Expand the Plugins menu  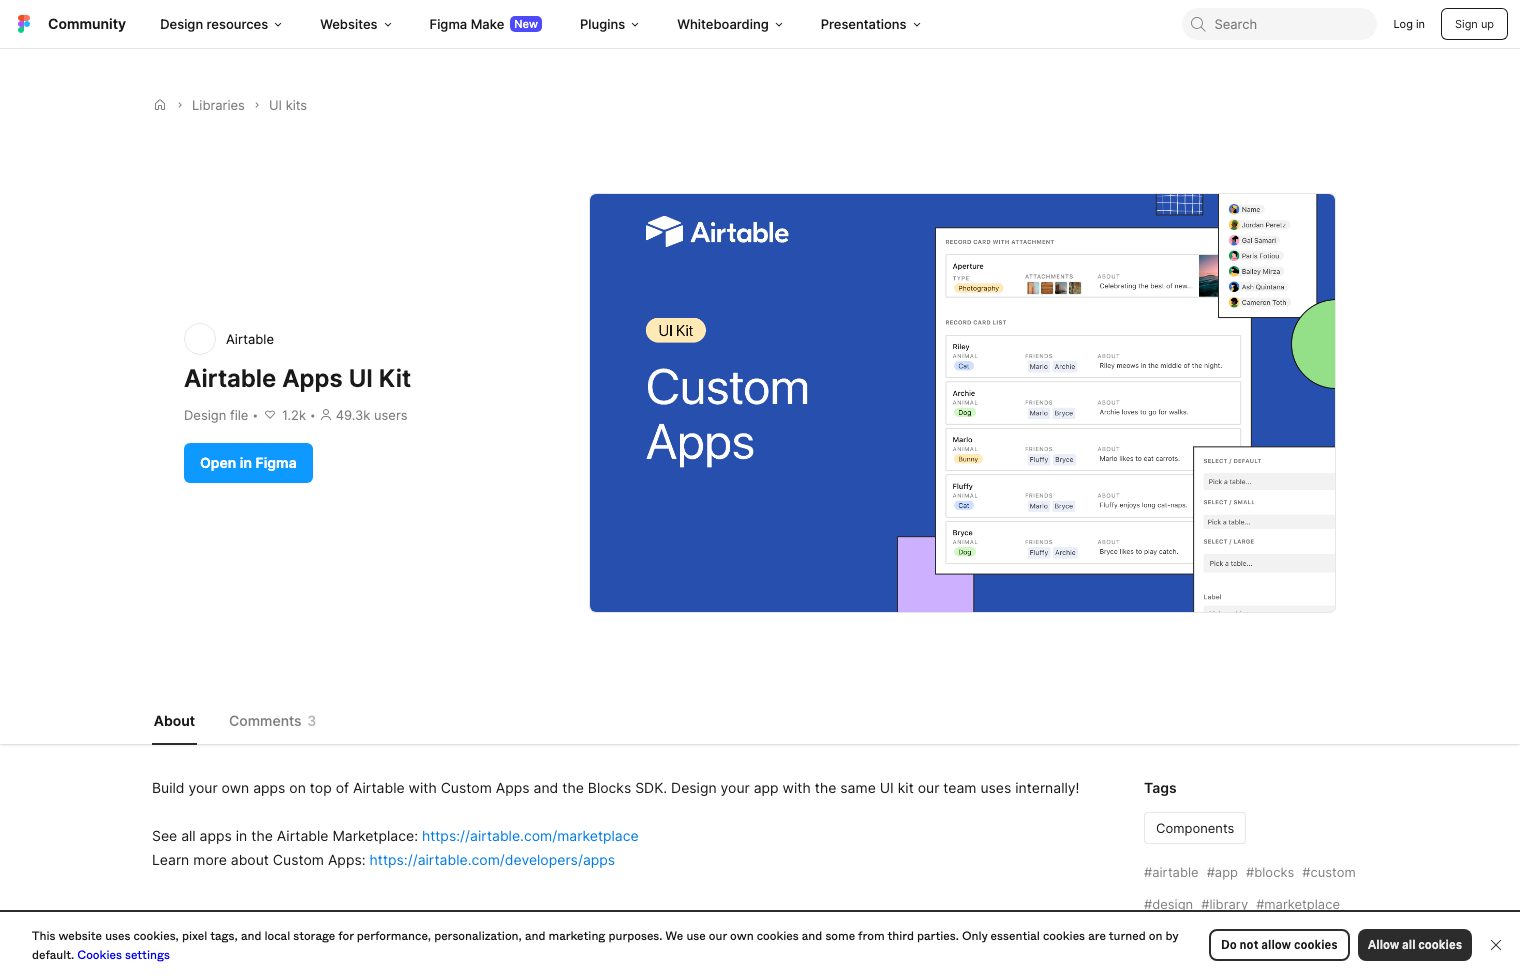pyautogui.click(x=608, y=24)
